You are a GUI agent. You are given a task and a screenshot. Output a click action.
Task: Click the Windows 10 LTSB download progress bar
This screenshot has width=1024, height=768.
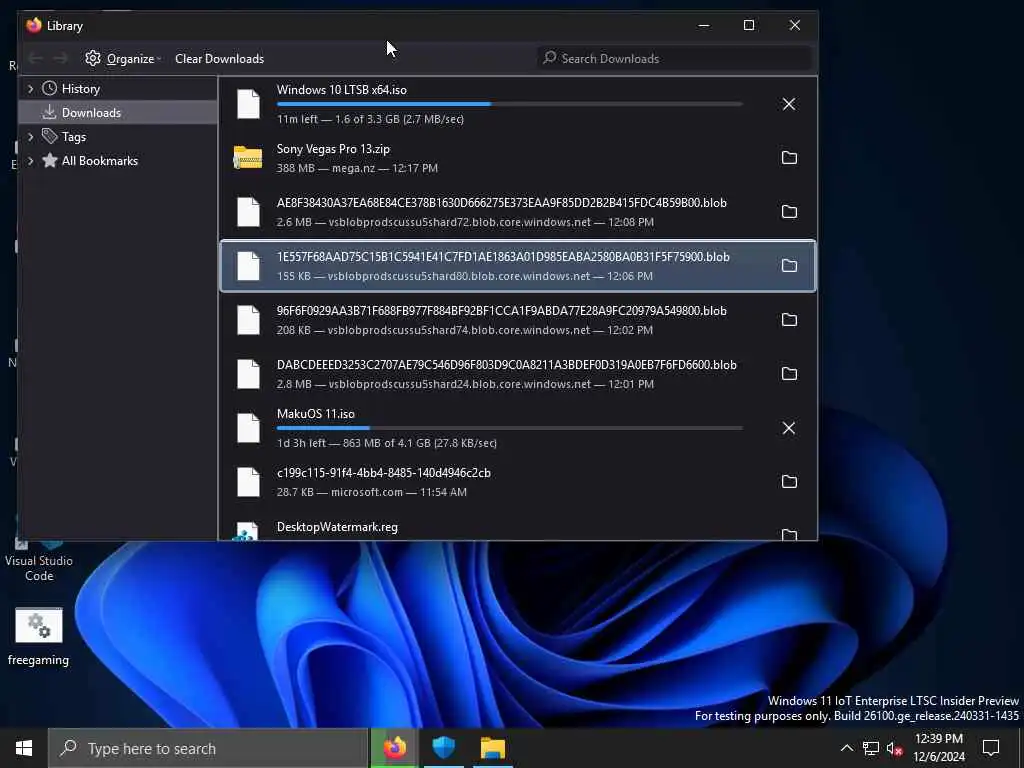(x=509, y=104)
